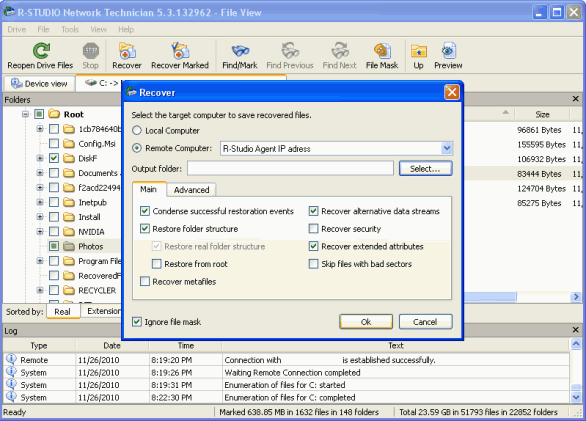
Task: Click the DiskF folder icon
Action: [x=69, y=158]
